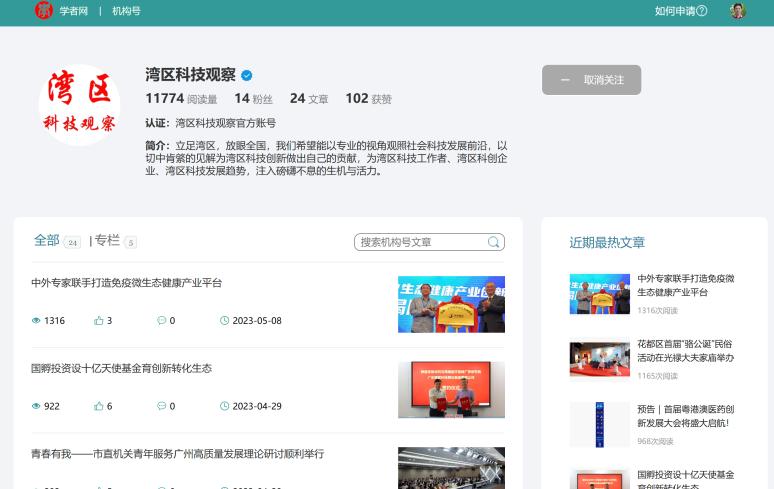Open the 学者网 link in the header
This screenshot has width=774, height=489.
tap(74, 11)
